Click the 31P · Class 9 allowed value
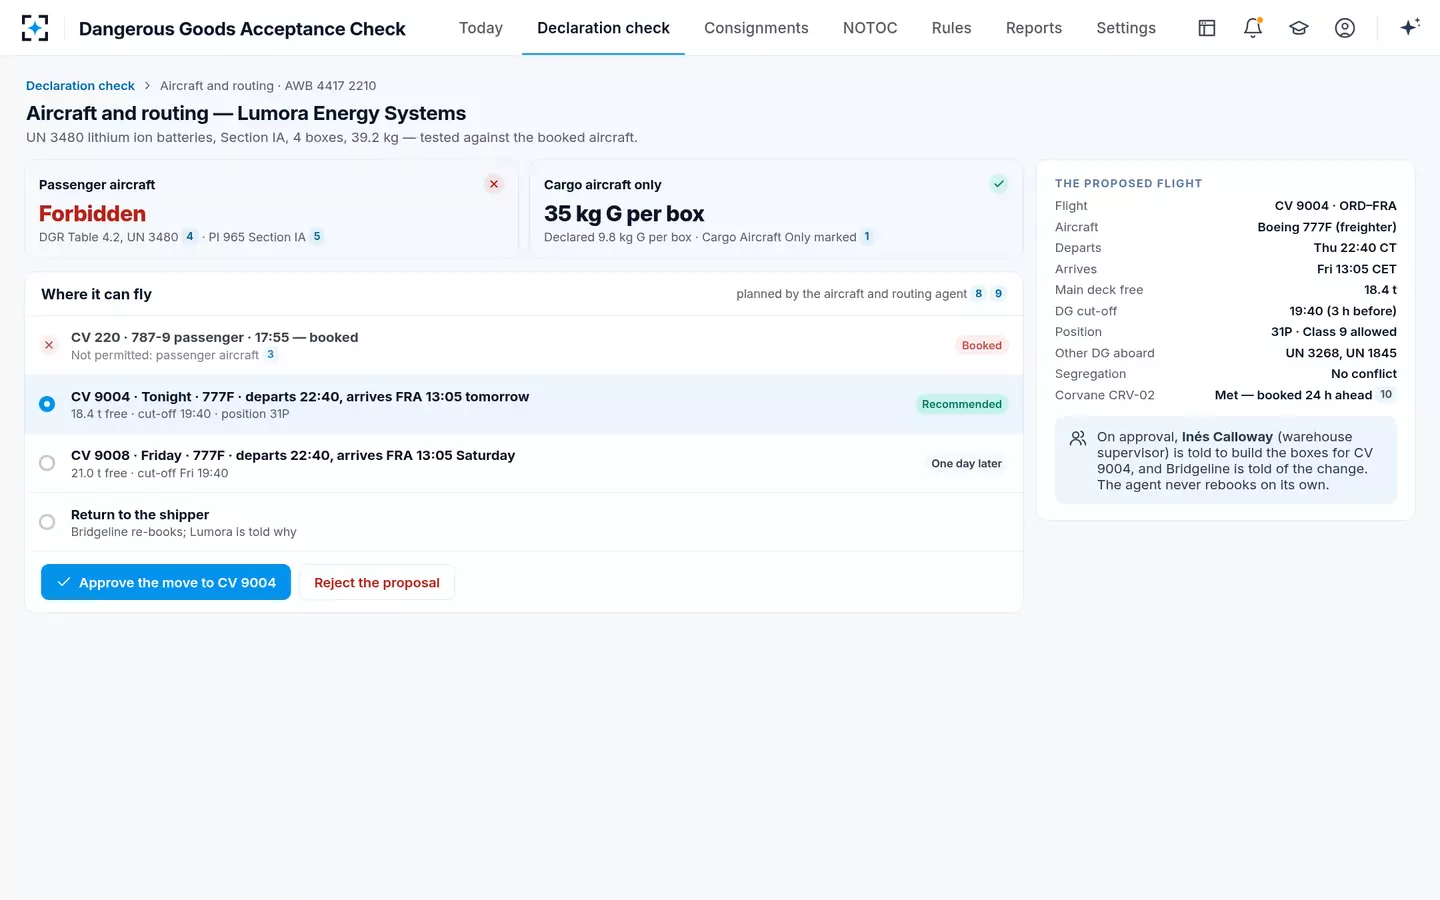This screenshot has height=900, width=1440. coord(1334,332)
